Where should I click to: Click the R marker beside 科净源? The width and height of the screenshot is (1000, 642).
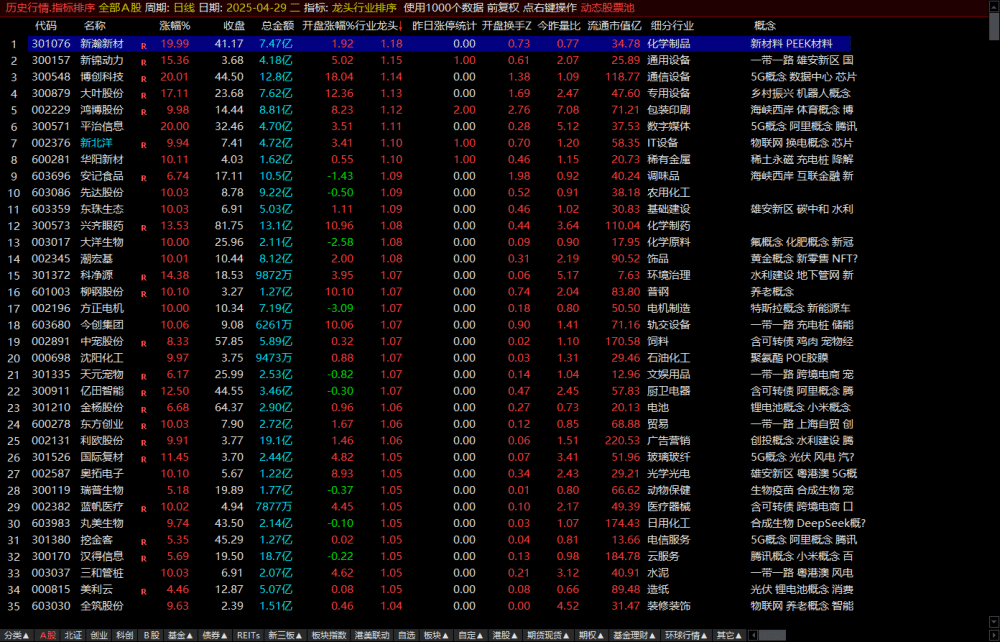[x=143, y=278]
